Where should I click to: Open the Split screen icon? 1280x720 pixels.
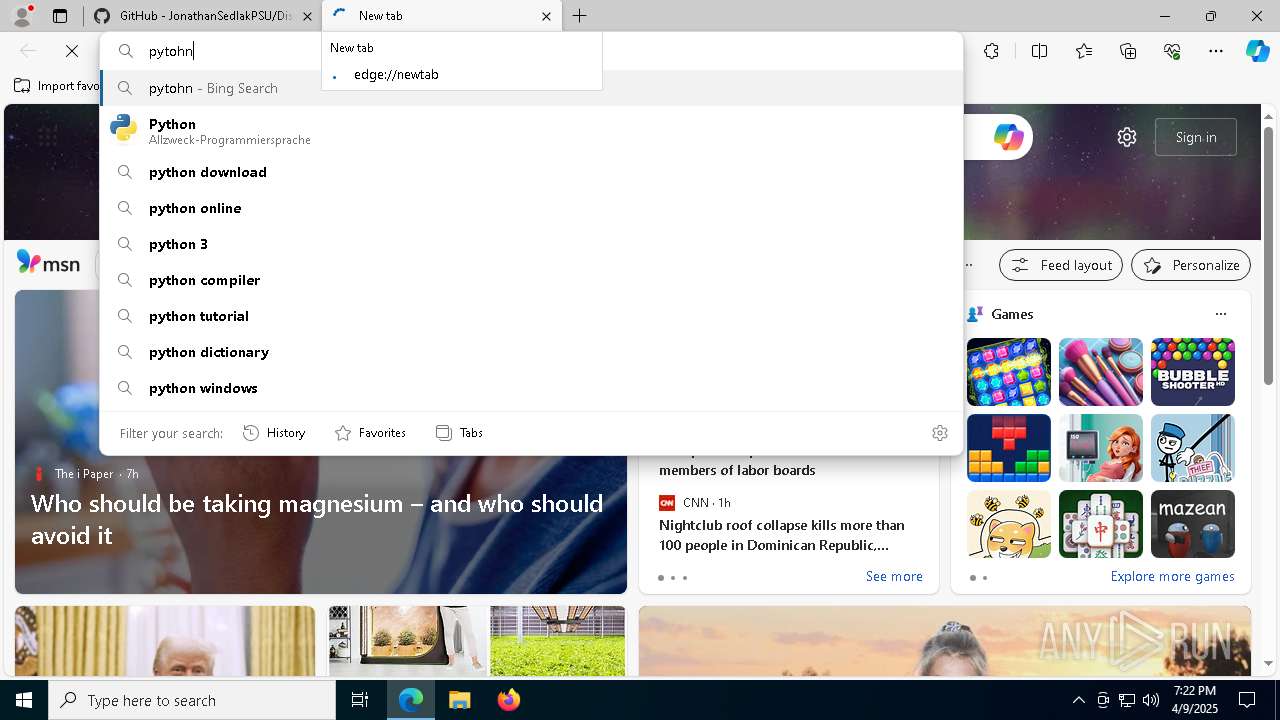(x=1039, y=51)
